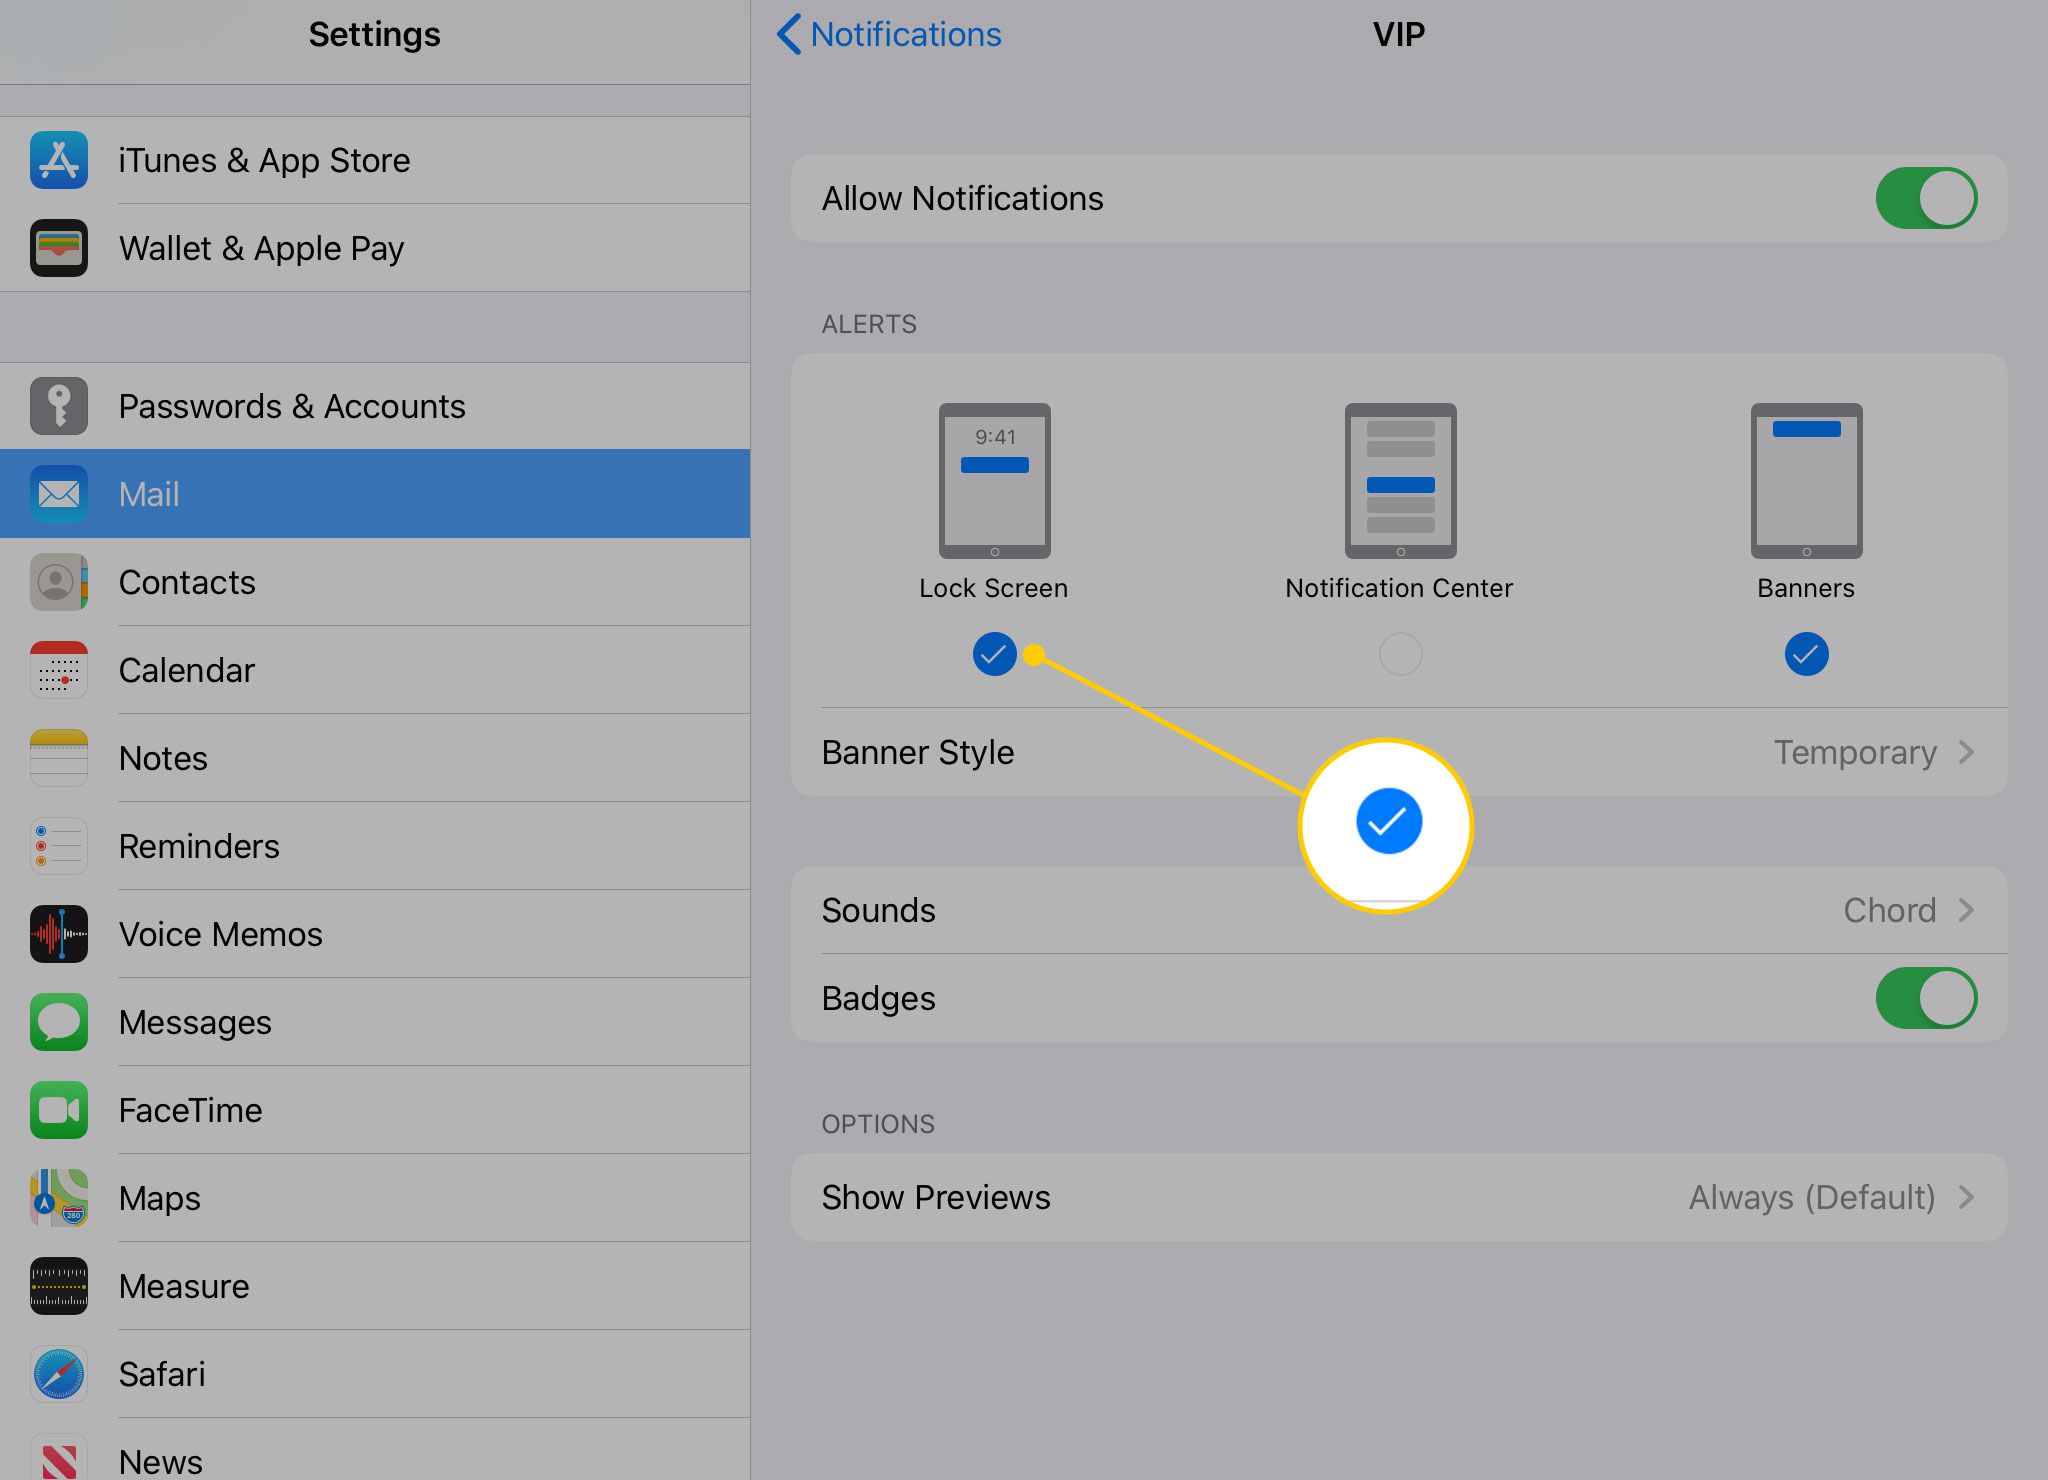Viewport: 2048px width, 1480px height.
Task: Open News settings
Action: point(375,1450)
